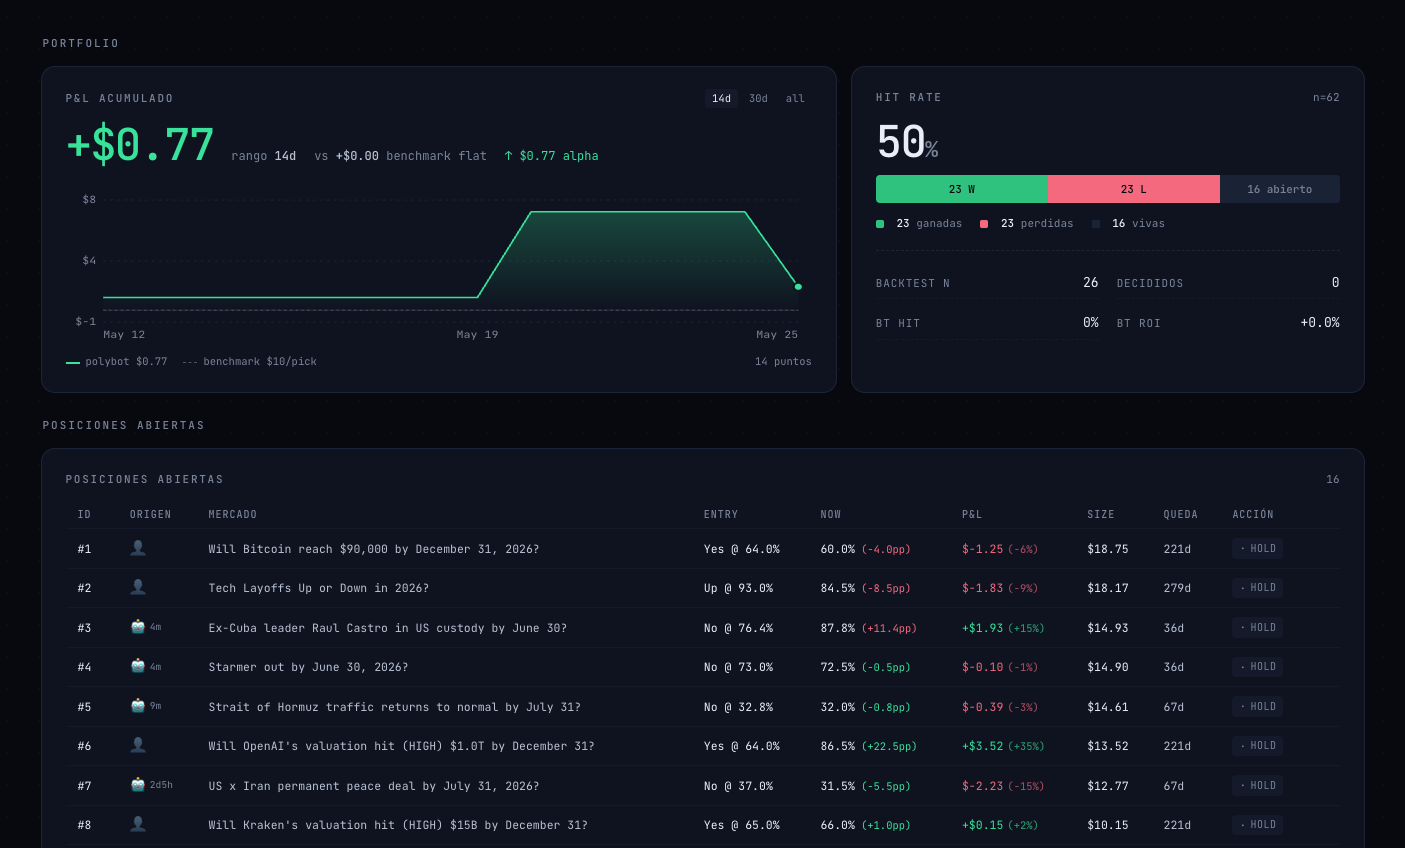Image resolution: width=1405 pixels, height=848 pixels.
Task: Click the BACKTEST N value 26
Action: [x=1091, y=283]
